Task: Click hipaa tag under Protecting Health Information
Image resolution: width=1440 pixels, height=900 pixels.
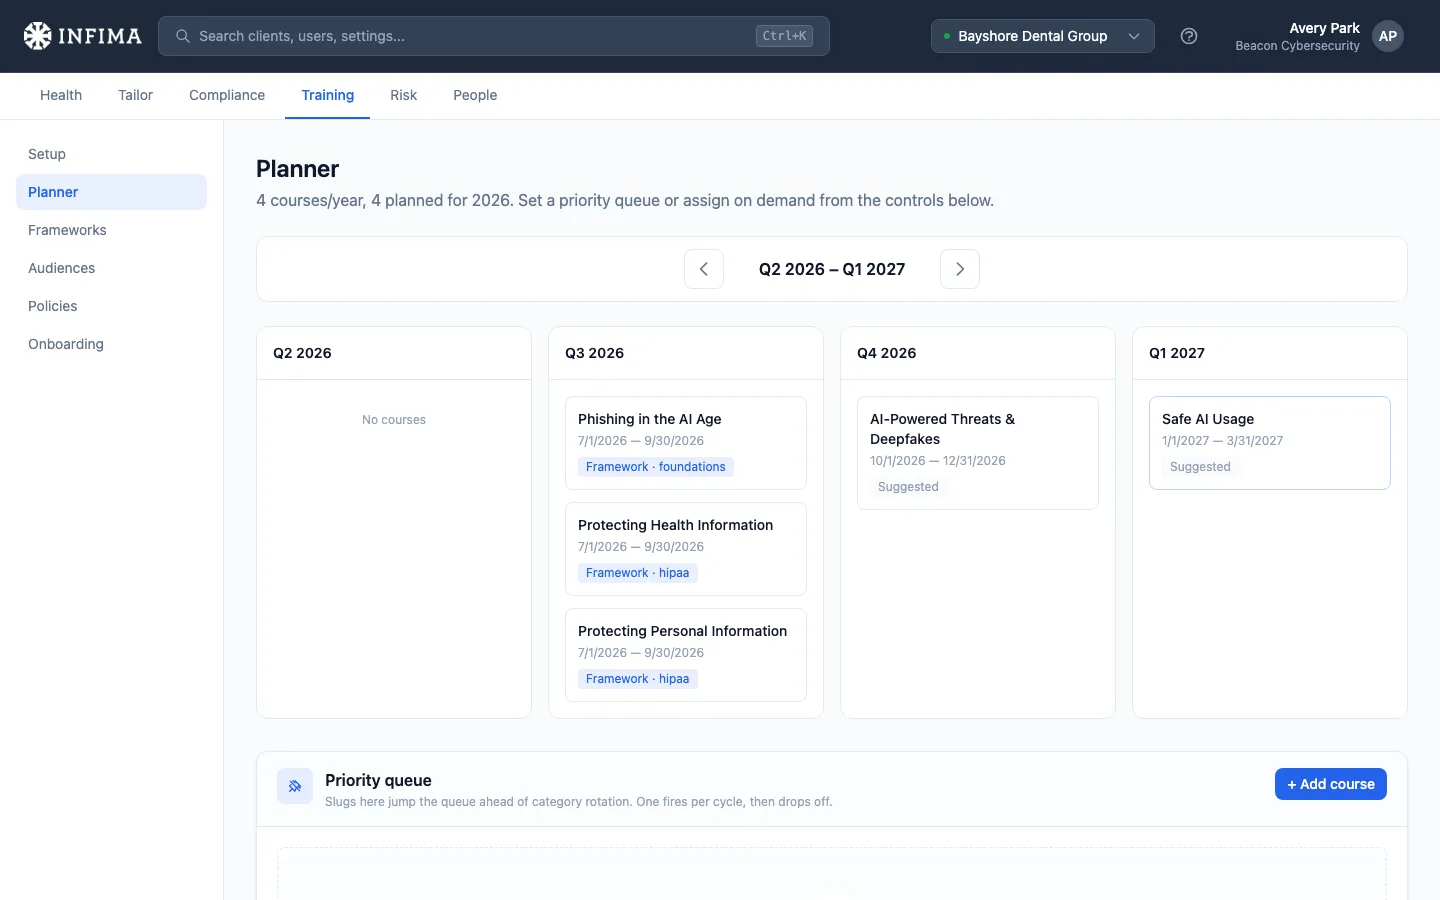Action: point(638,573)
